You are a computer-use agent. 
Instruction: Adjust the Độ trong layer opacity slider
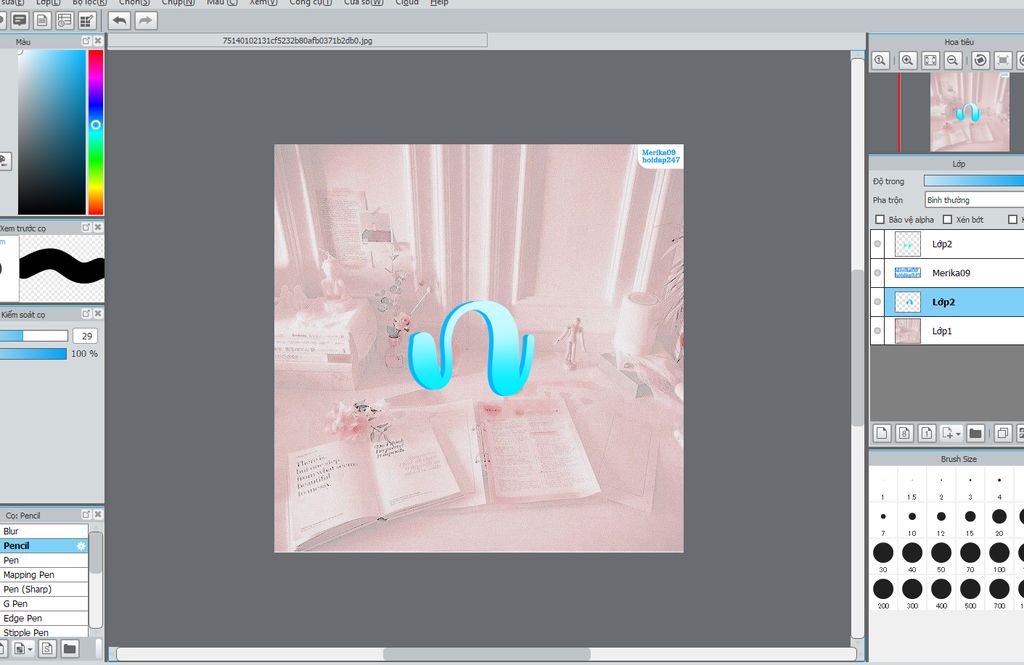click(974, 181)
